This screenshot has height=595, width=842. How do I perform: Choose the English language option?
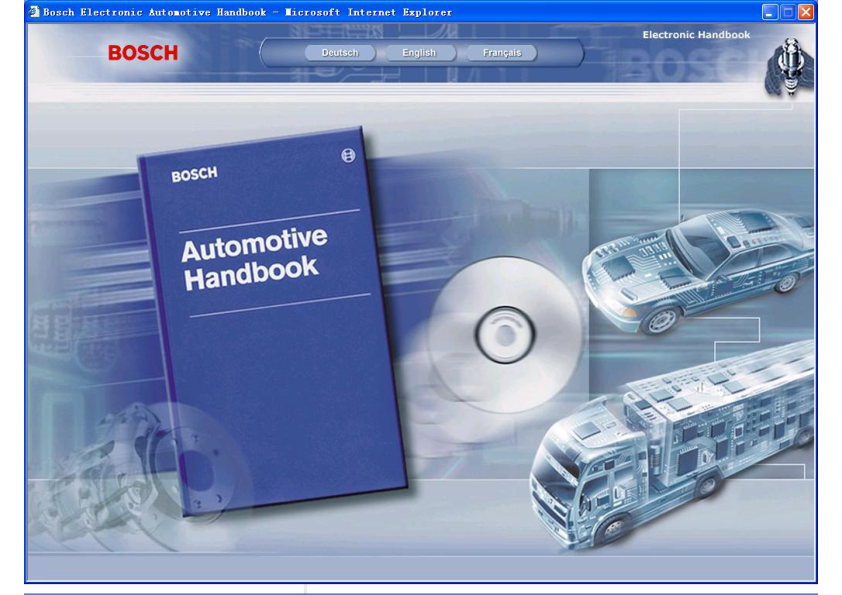pos(419,53)
